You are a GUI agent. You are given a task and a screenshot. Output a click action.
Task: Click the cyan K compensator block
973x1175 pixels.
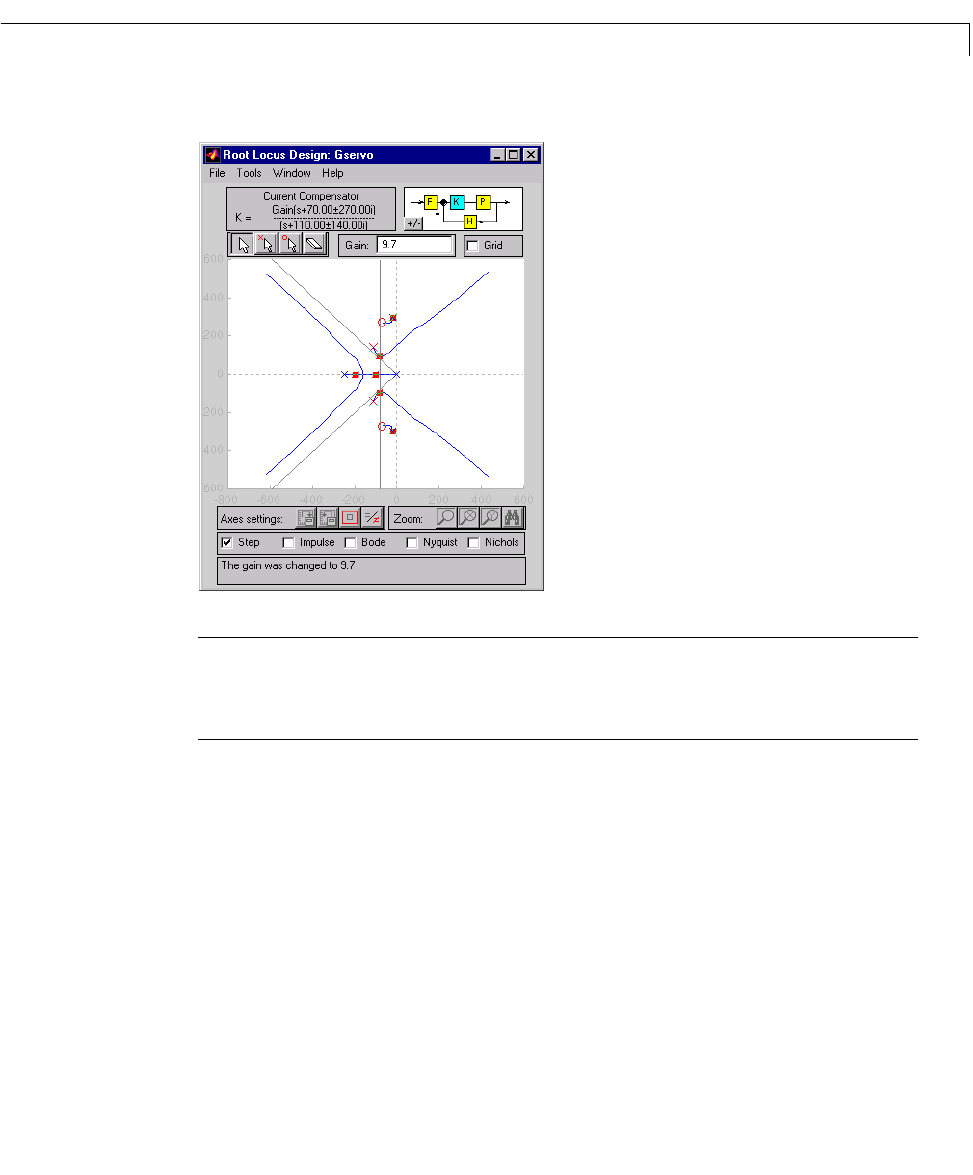click(457, 202)
